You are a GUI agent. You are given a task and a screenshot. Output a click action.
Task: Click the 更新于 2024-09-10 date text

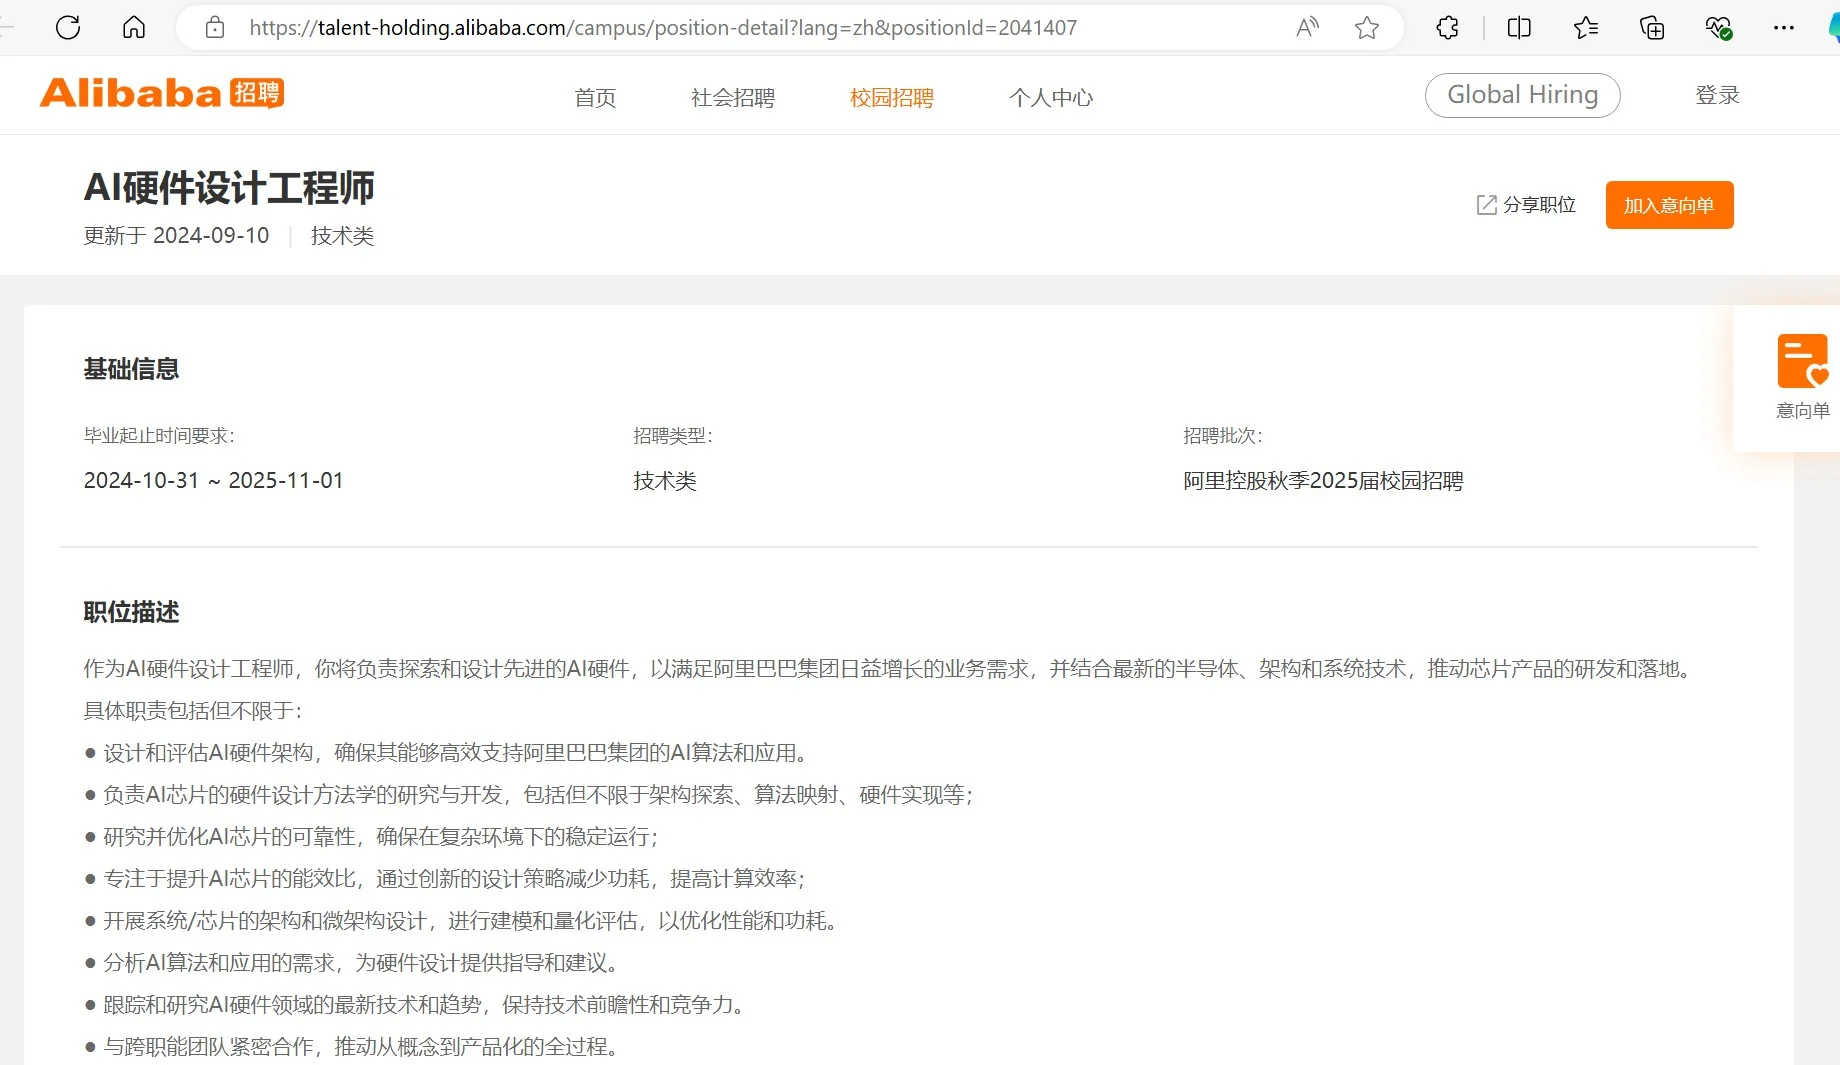click(176, 236)
